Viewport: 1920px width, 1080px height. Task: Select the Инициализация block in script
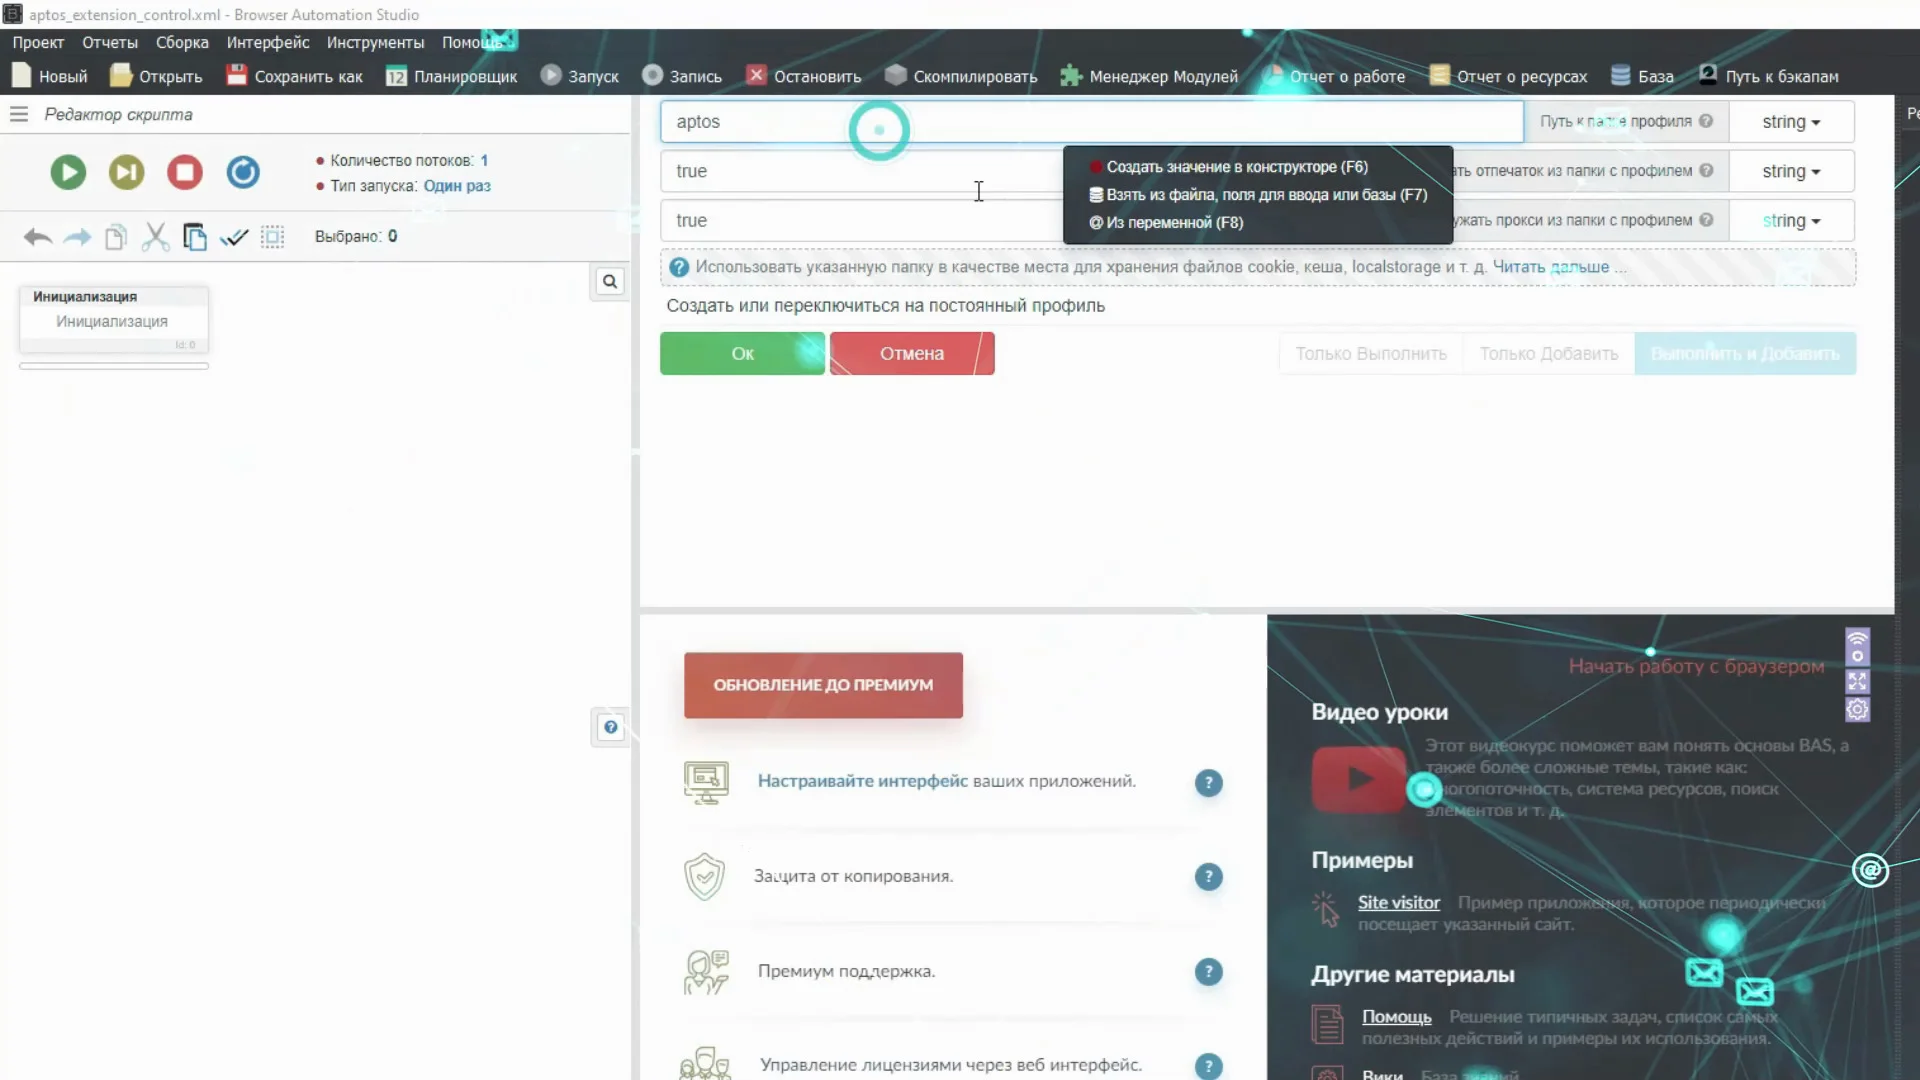tap(113, 322)
